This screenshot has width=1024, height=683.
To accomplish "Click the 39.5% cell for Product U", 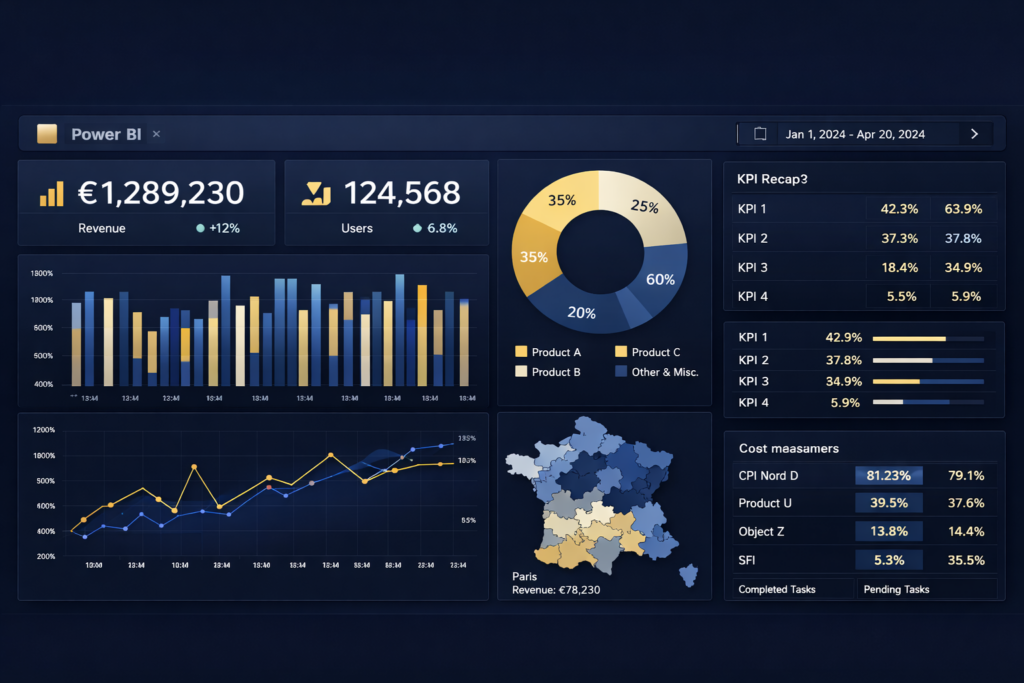I will [x=889, y=503].
